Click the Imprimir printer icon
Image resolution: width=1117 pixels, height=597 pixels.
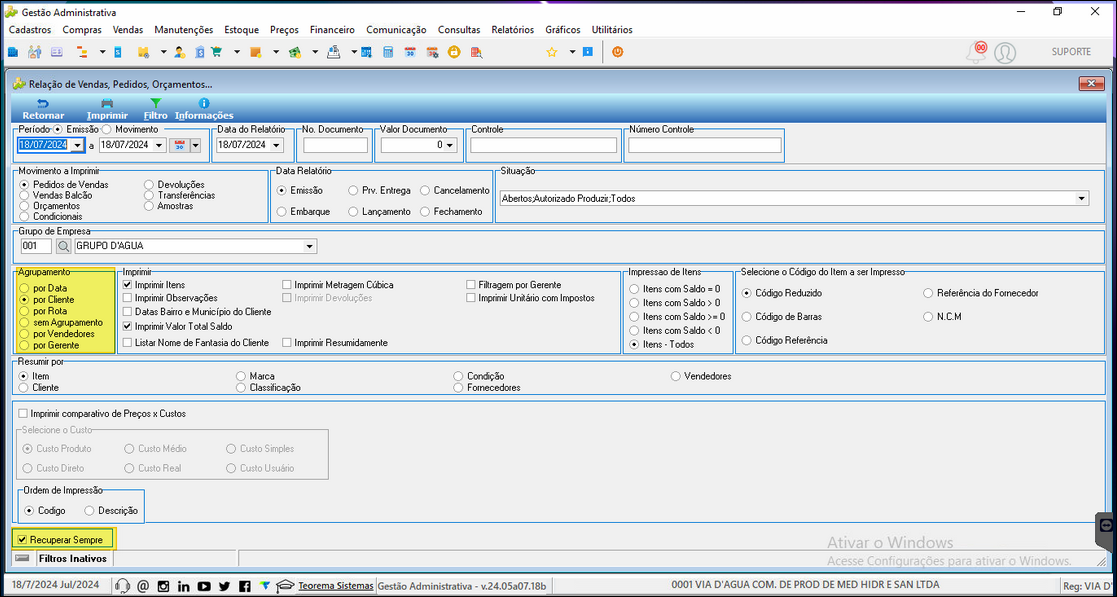(107, 103)
